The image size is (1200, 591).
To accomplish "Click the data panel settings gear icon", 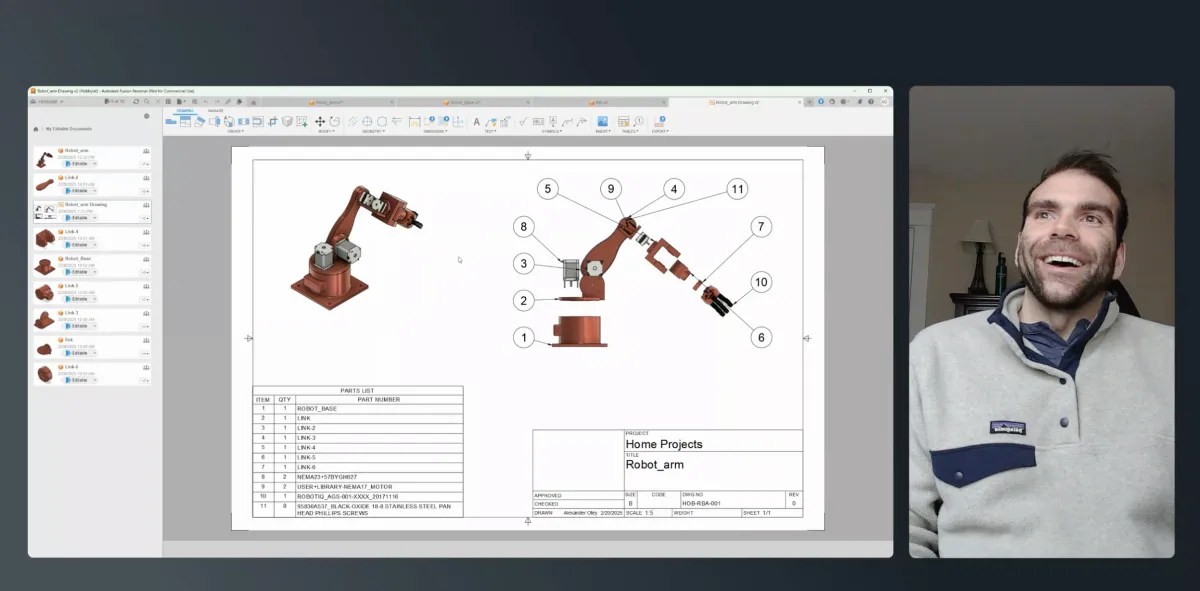I will [x=147, y=116].
